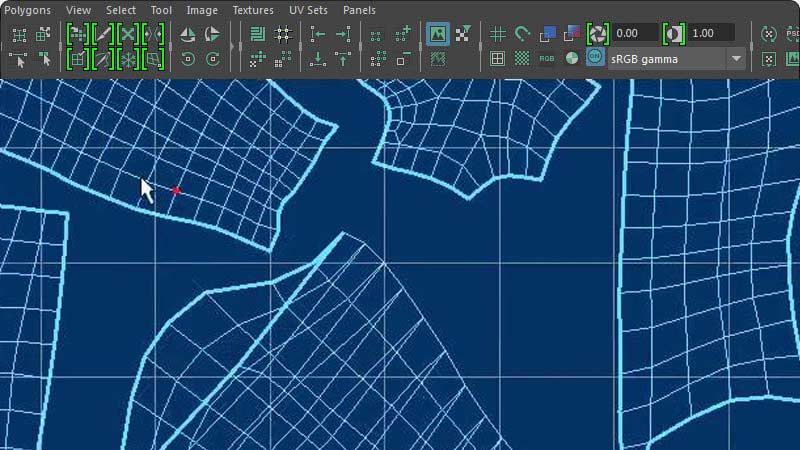
Task: Toggle the blue-red gradient square icon
Action: 572,34
